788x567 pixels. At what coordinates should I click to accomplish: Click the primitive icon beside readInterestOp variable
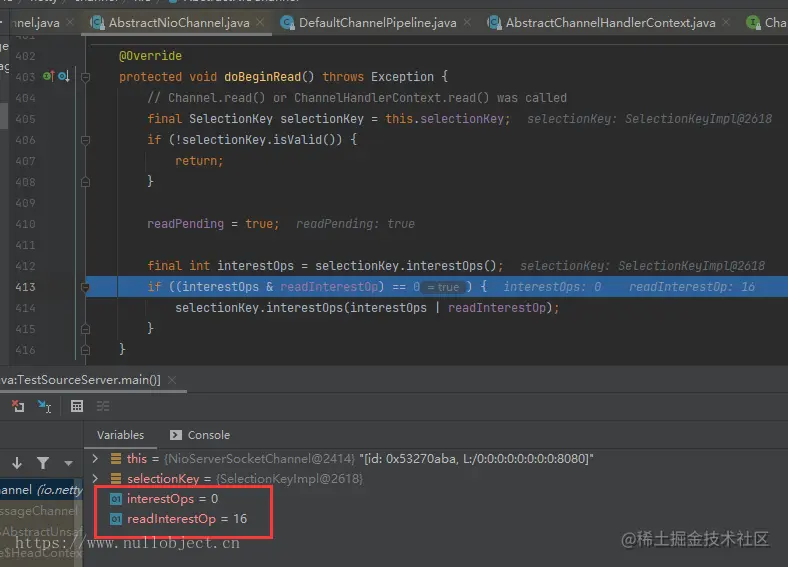click(116, 519)
